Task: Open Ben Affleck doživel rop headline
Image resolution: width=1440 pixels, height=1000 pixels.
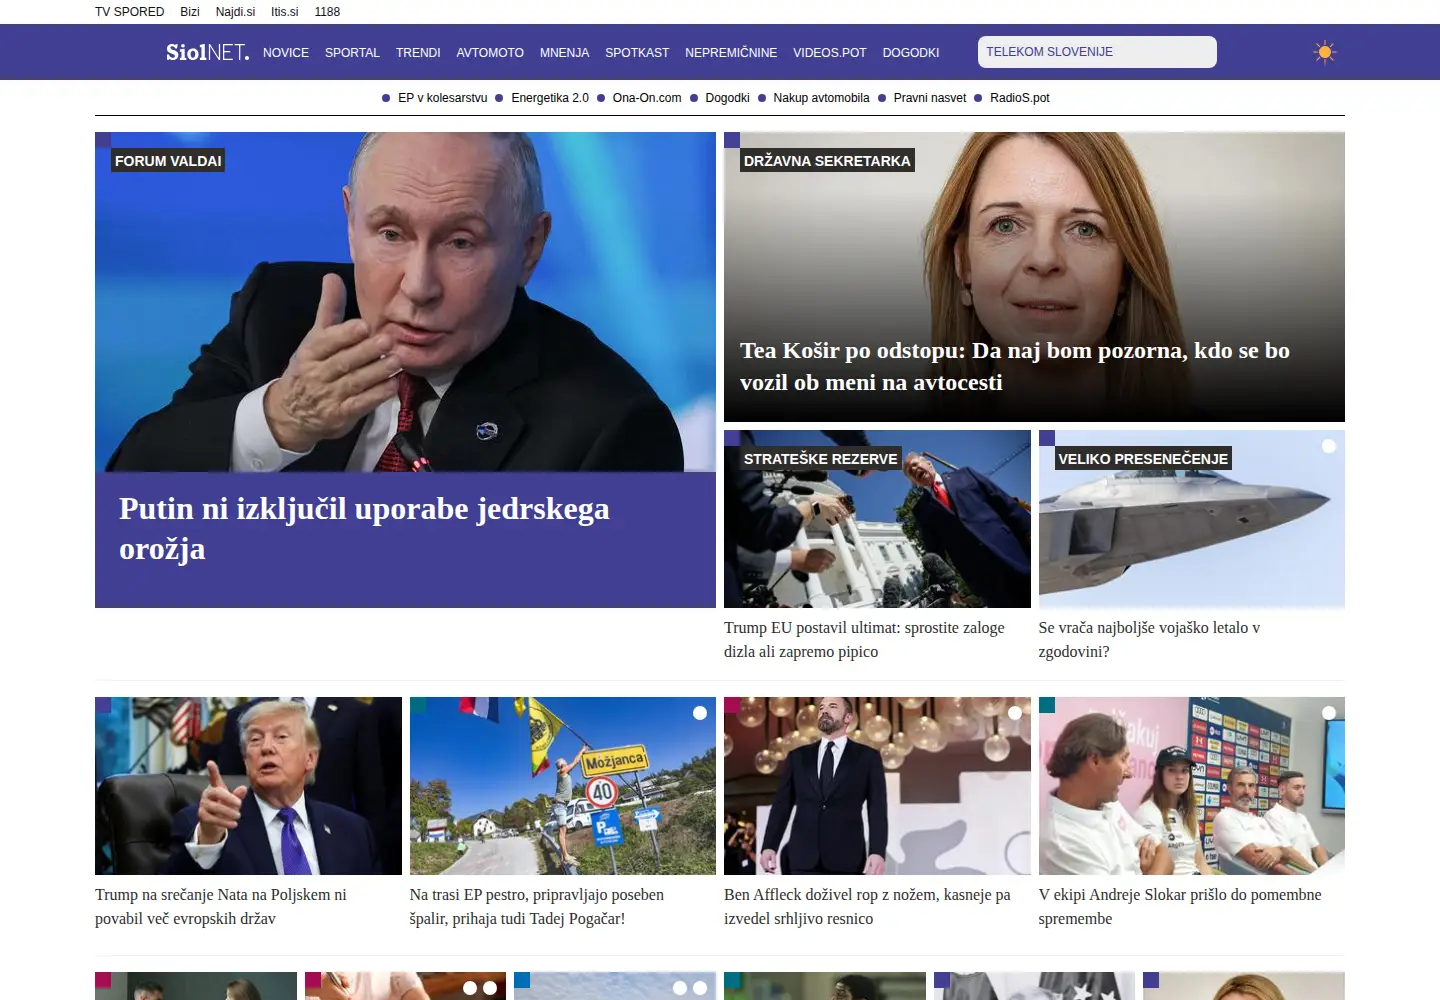Action: 867,907
